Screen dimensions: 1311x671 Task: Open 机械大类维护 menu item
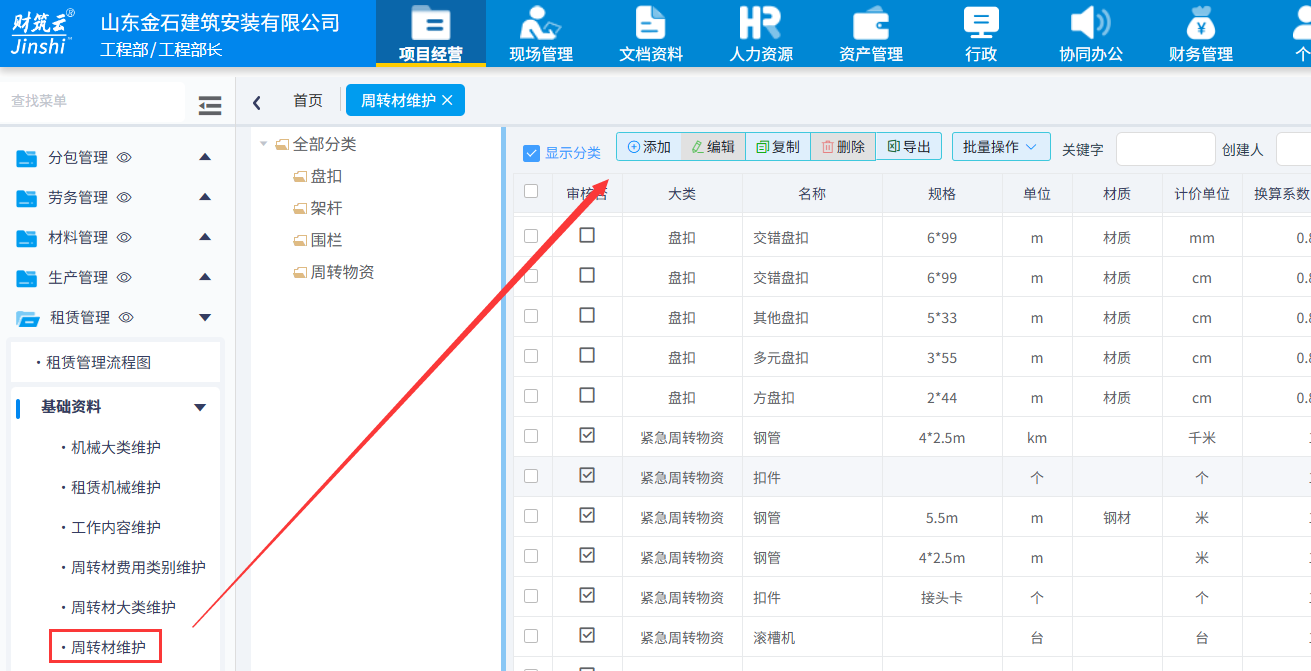pos(116,448)
